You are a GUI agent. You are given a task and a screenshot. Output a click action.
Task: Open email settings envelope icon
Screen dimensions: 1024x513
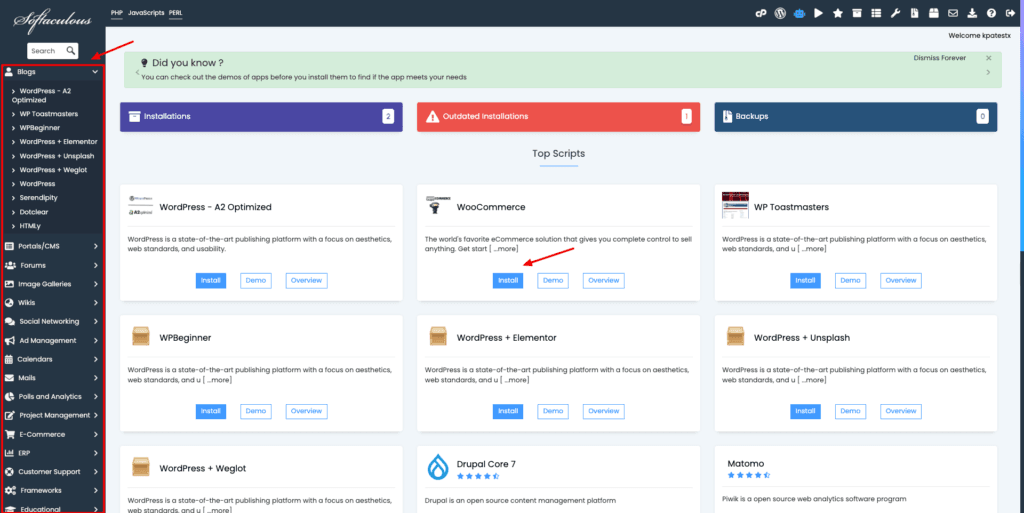pos(953,13)
